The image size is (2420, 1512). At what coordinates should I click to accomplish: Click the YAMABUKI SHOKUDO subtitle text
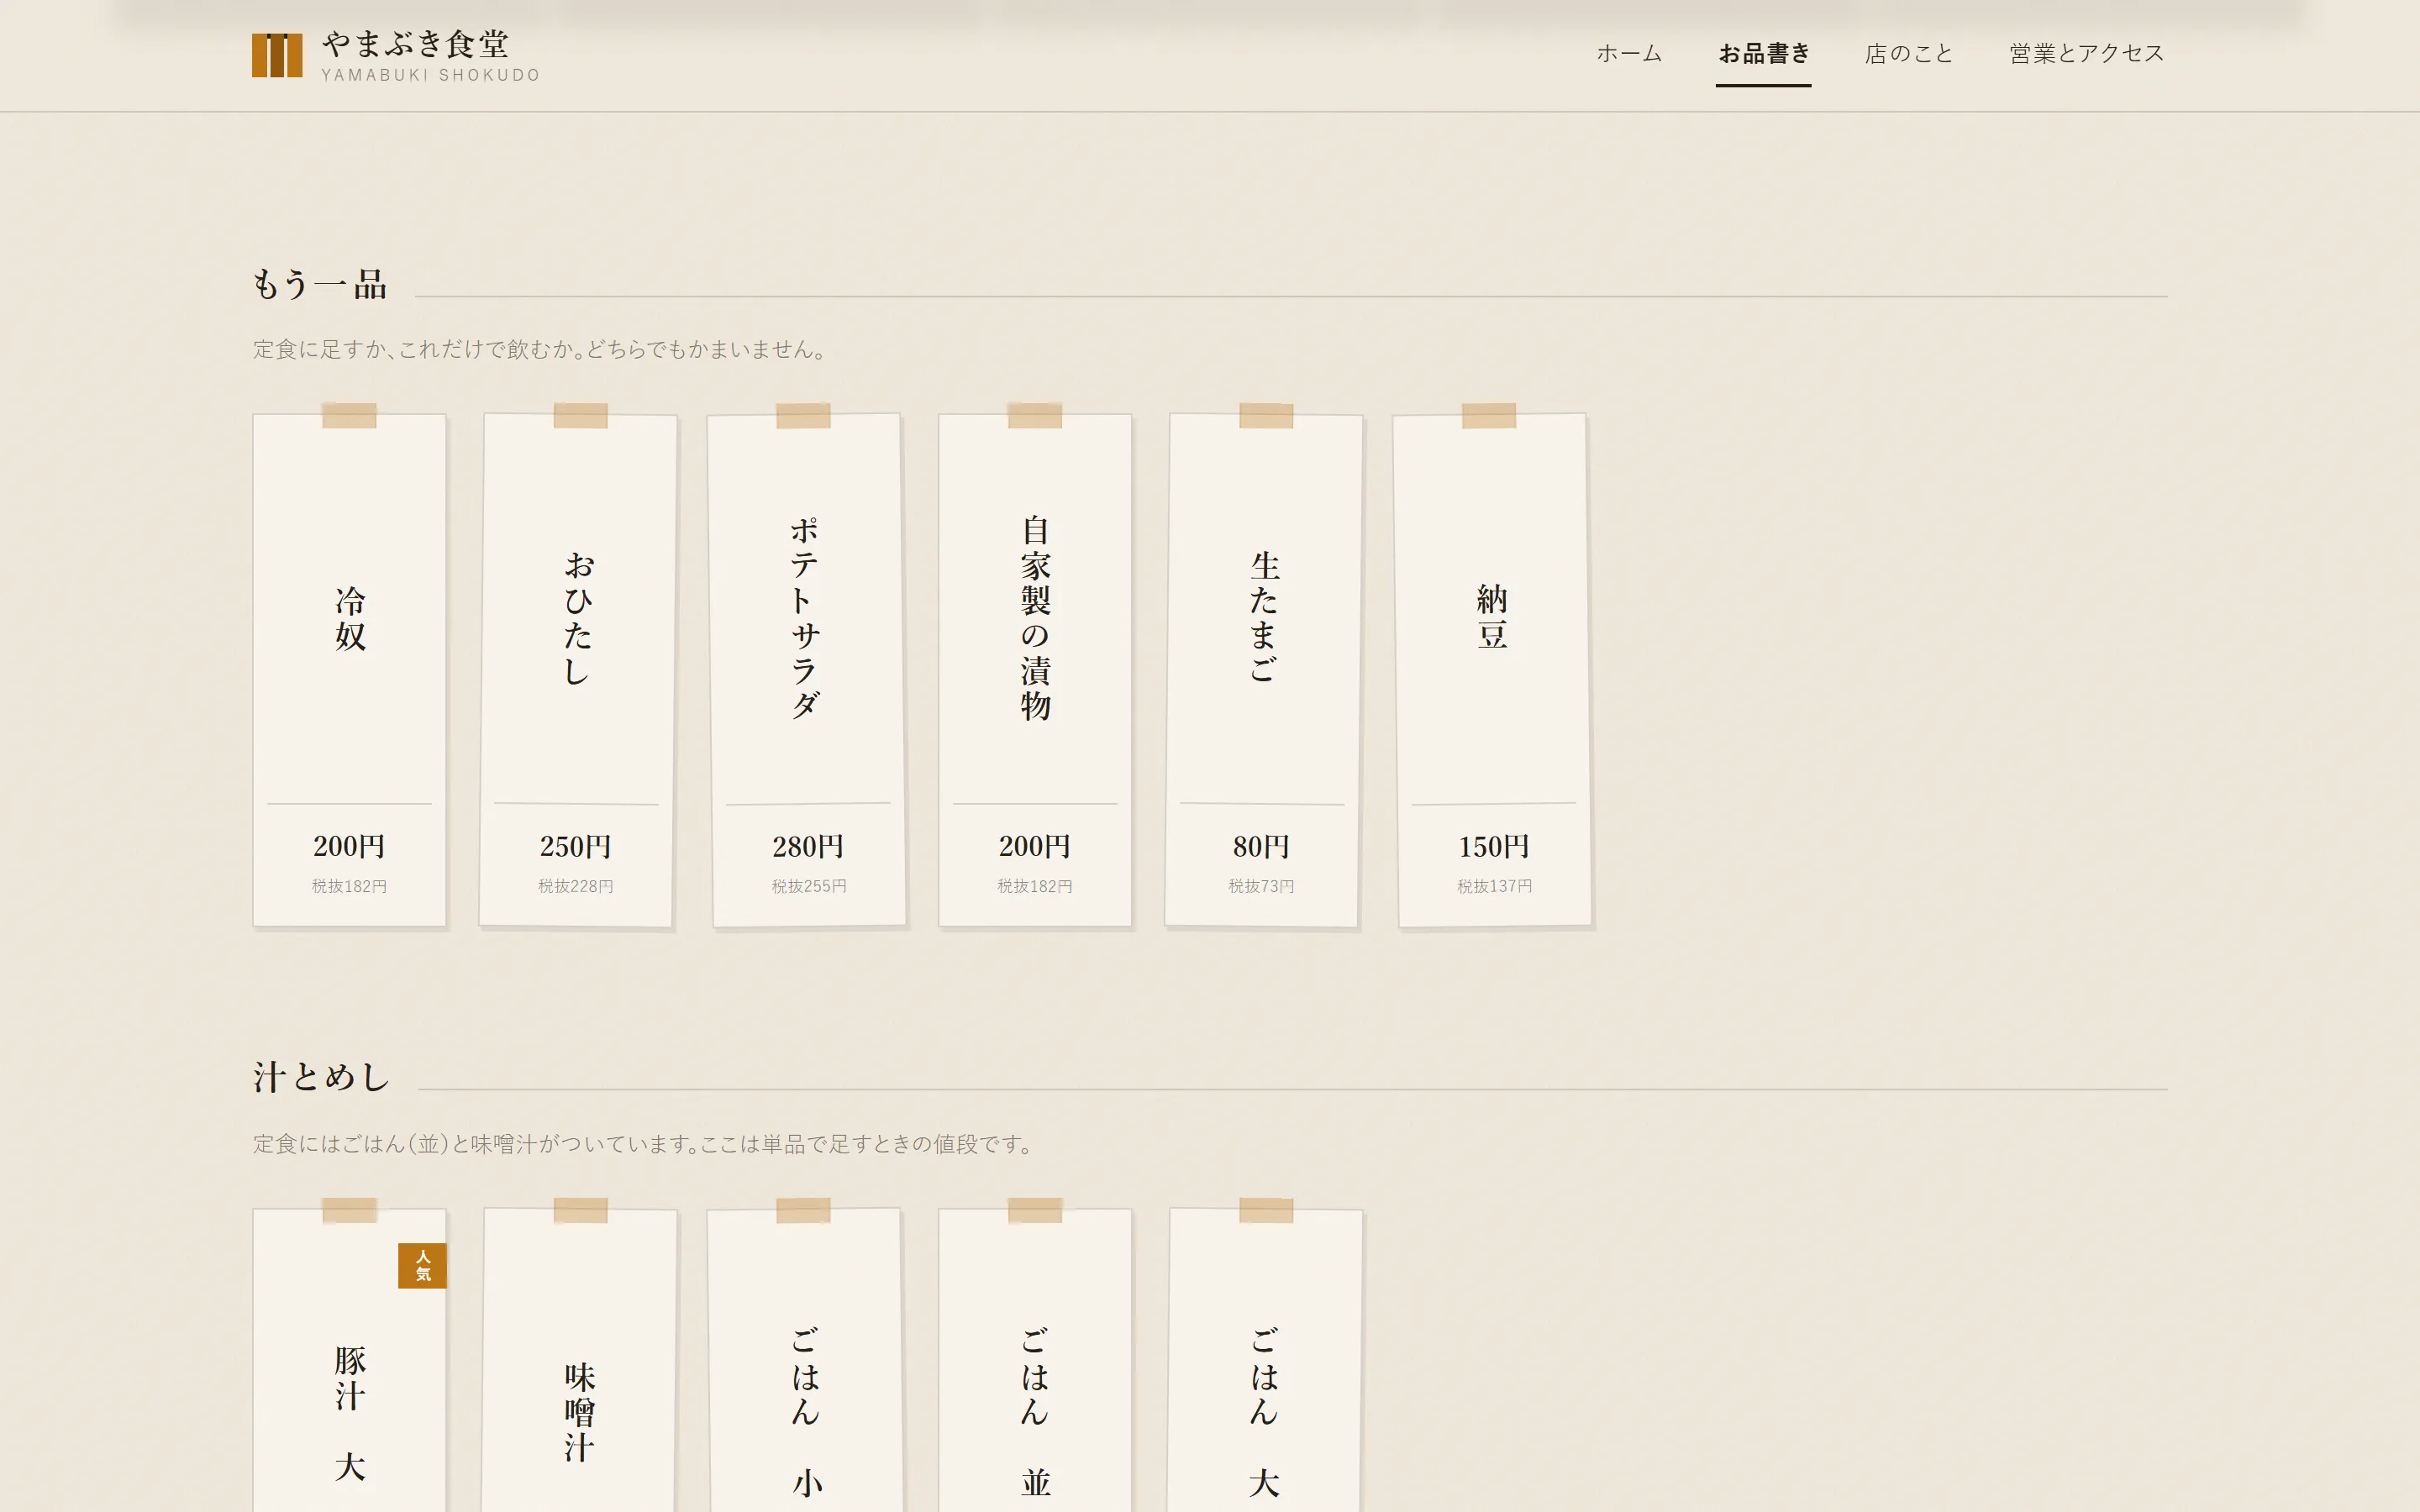tap(431, 75)
